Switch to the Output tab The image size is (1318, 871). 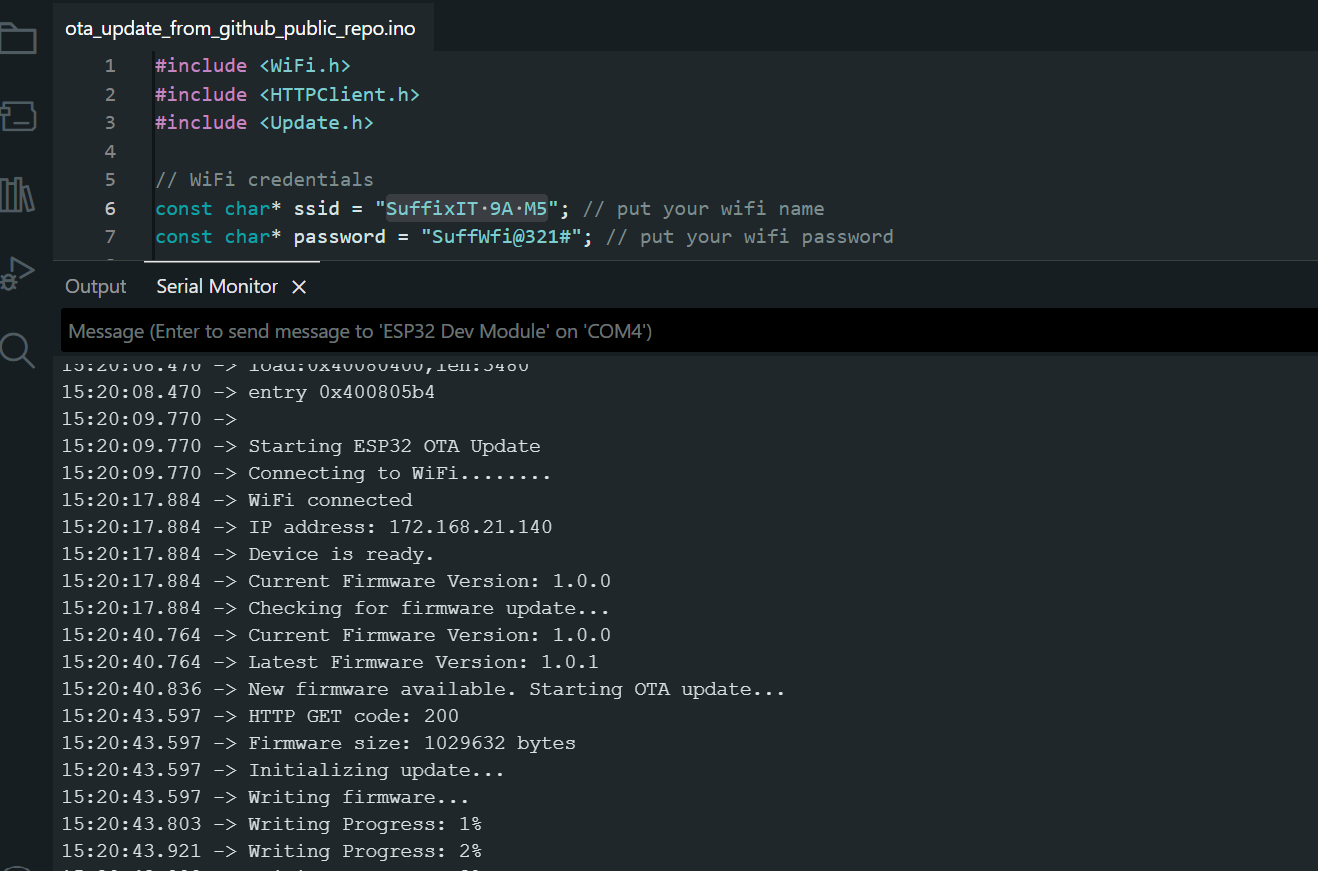click(x=96, y=287)
